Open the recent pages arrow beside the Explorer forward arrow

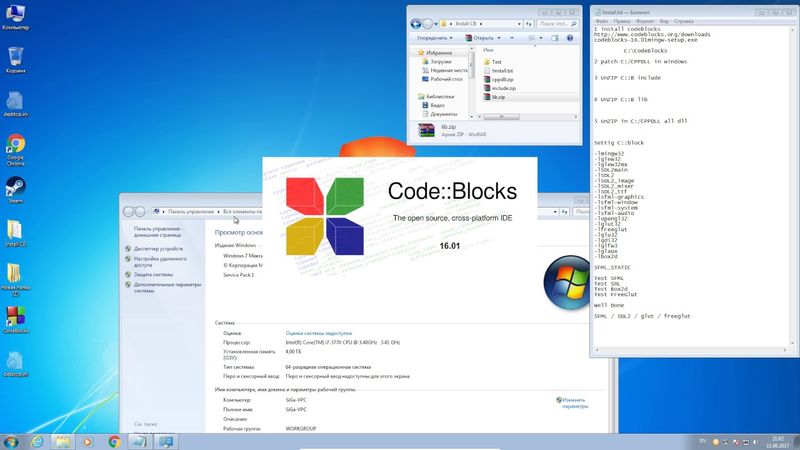436,24
